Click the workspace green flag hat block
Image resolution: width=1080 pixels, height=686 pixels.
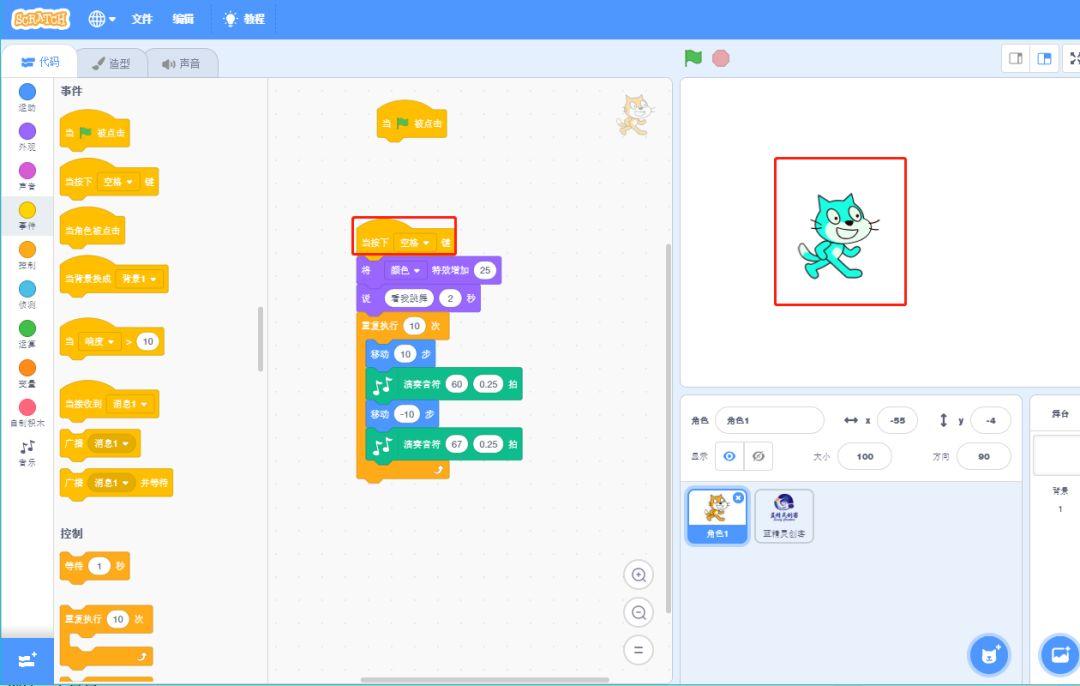point(412,122)
